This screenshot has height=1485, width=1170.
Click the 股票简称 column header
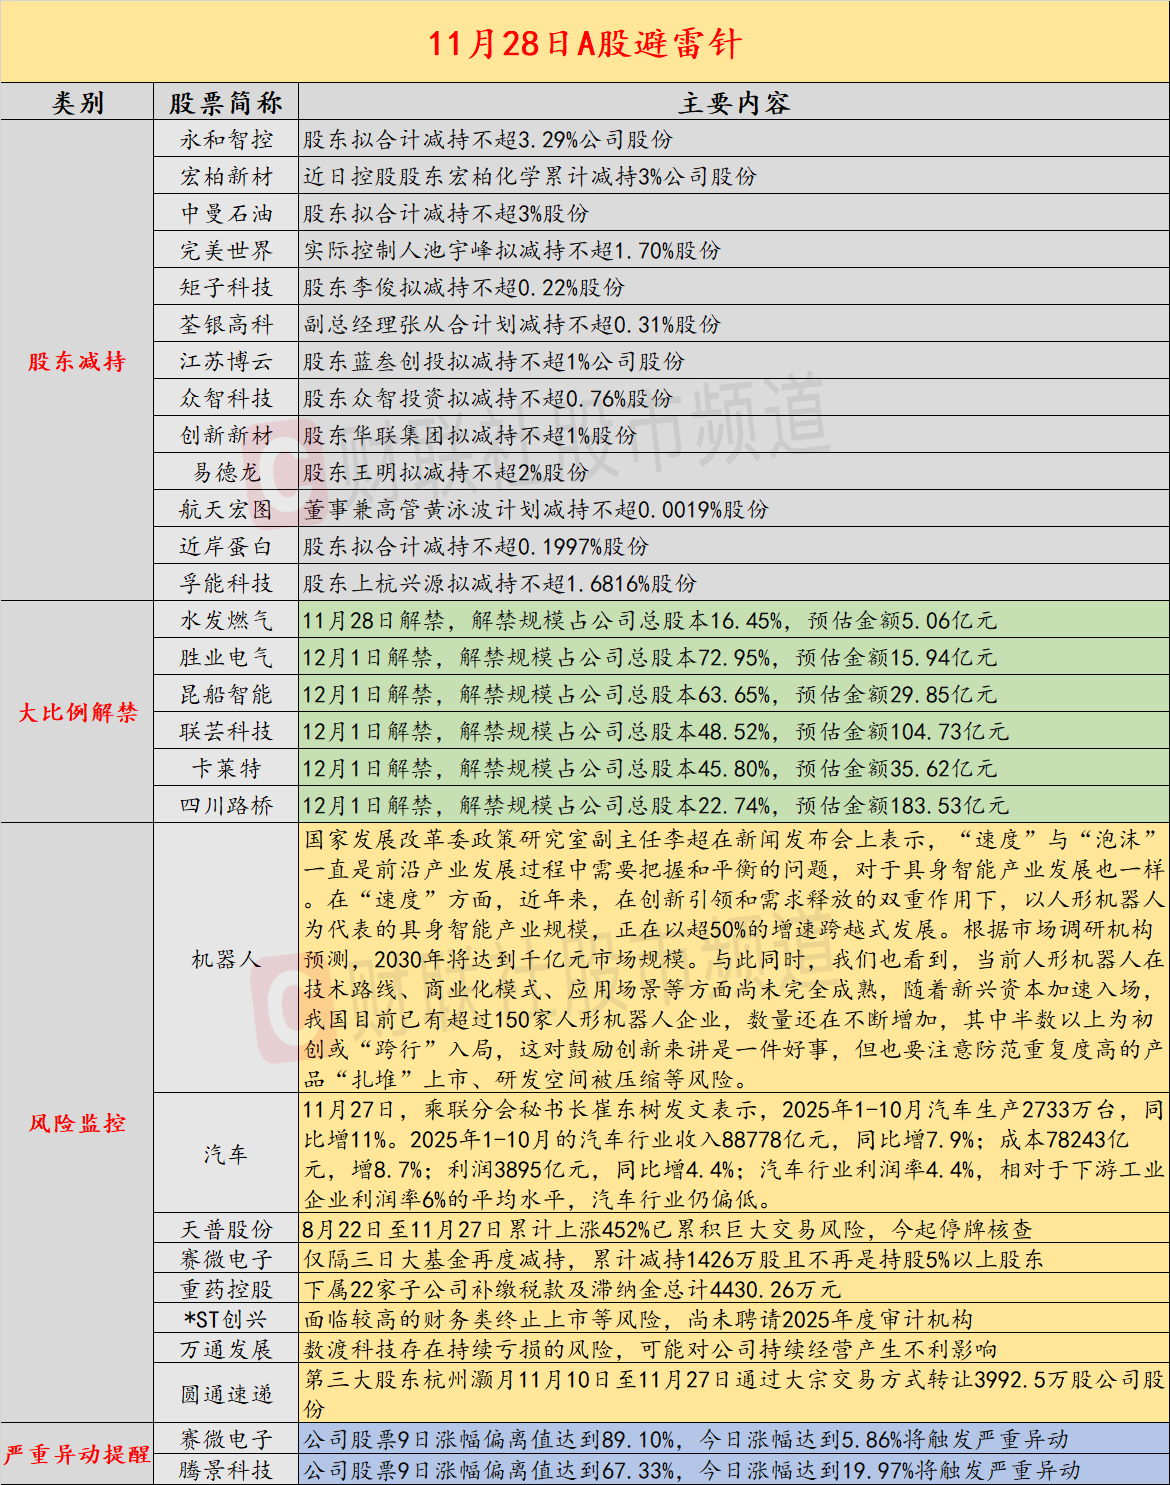click(226, 103)
